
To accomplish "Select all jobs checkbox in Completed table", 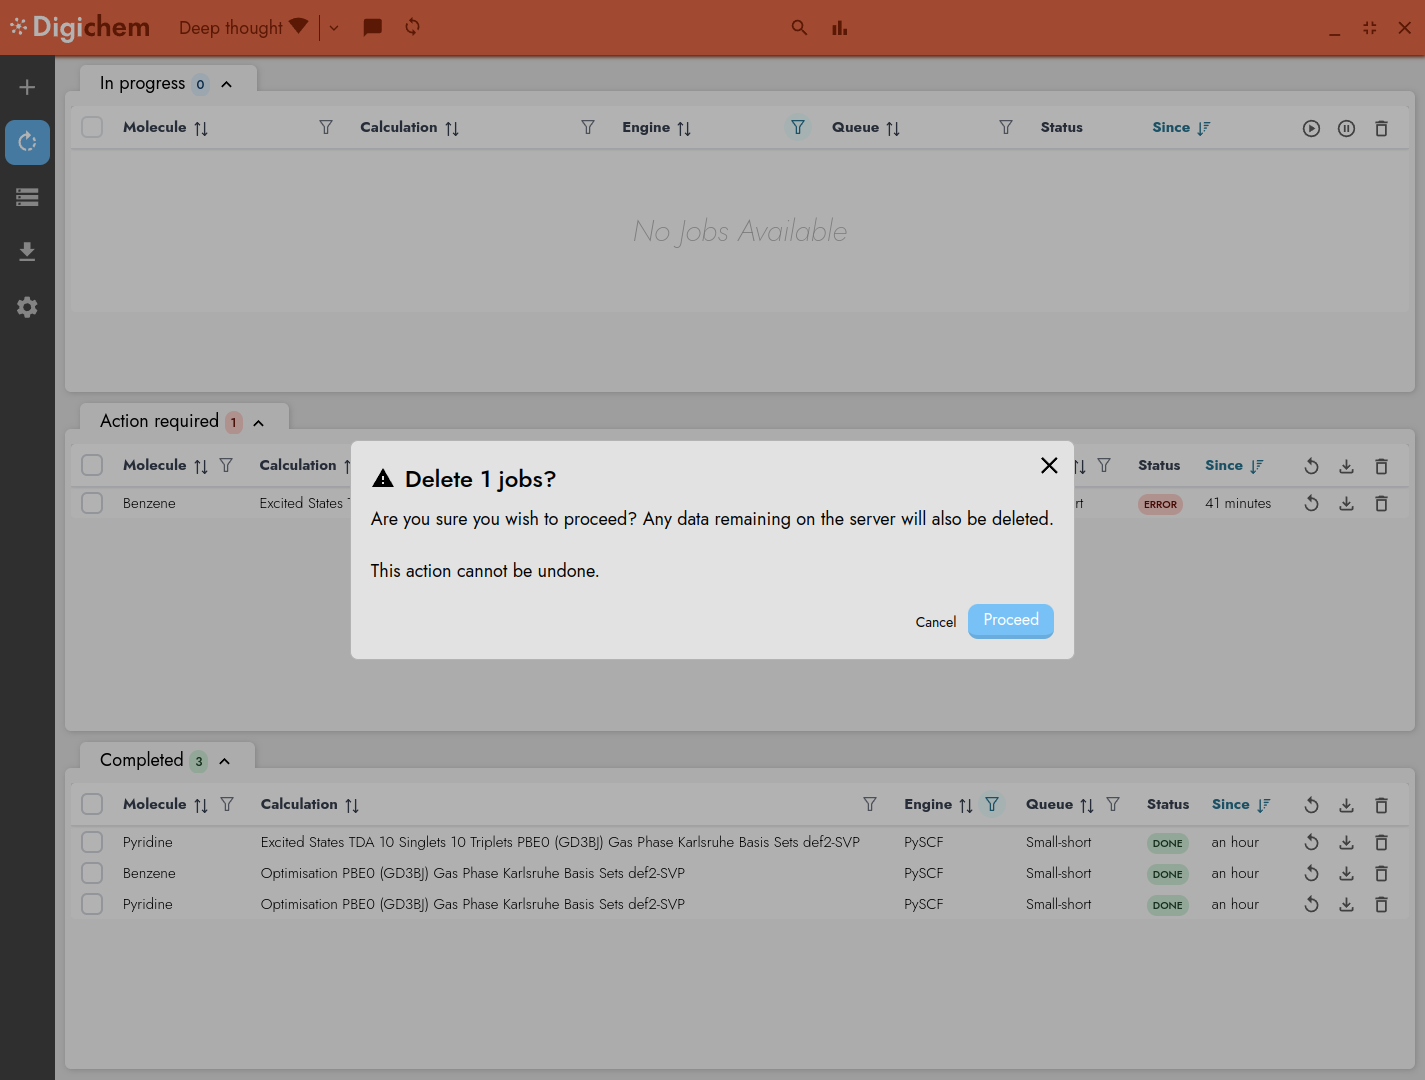I will (x=92, y=804).
